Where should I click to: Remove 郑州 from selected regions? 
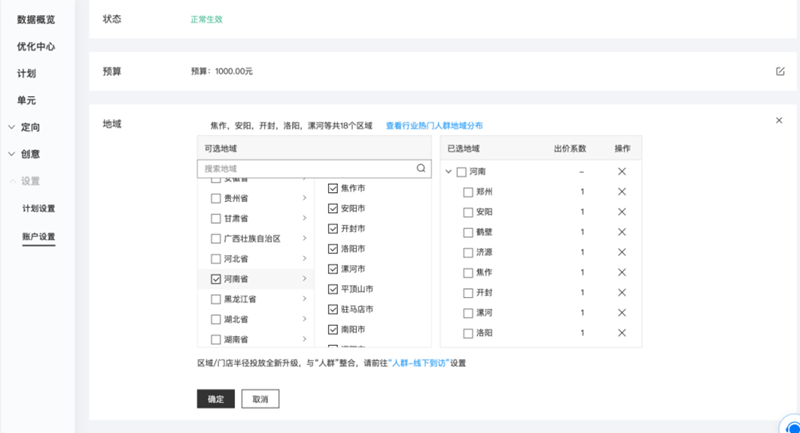622,192
